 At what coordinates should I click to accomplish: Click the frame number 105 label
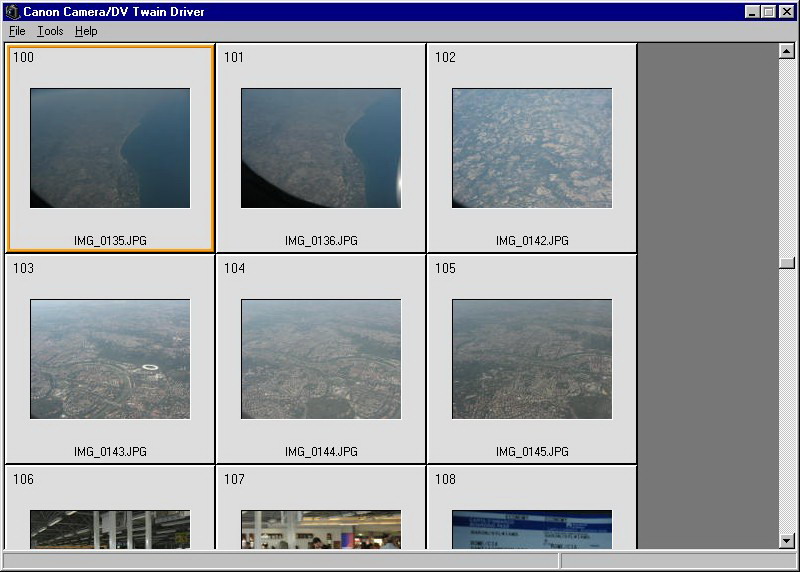pyautogui.click(x=445, y=268)
